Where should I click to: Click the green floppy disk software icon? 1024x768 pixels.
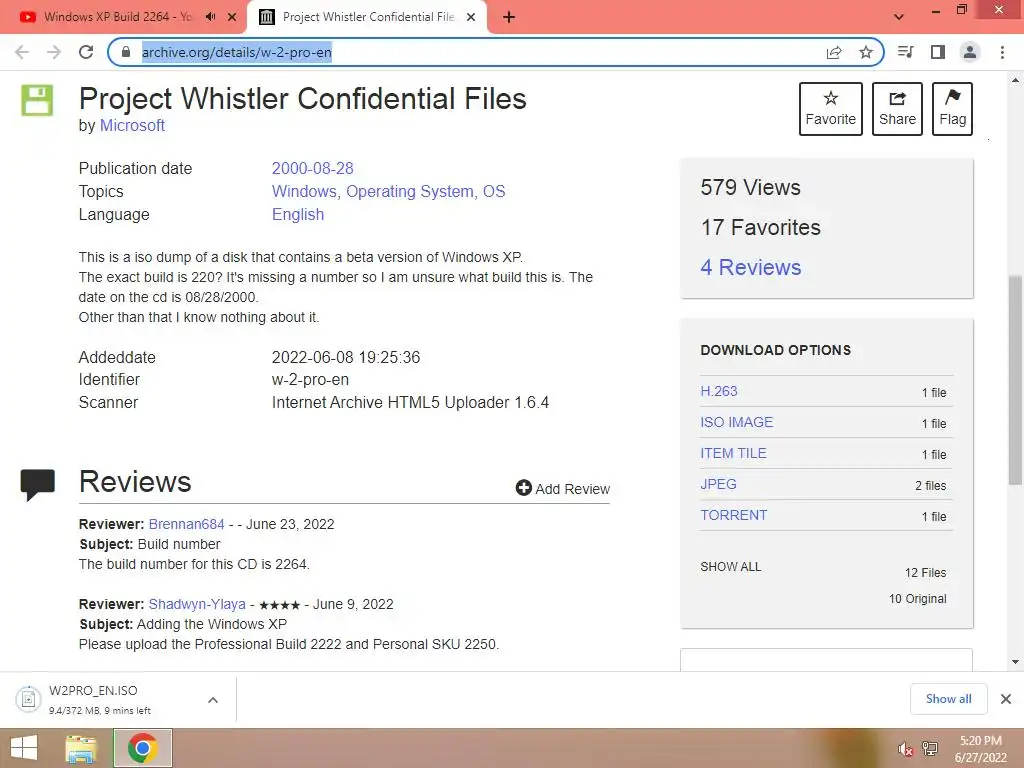pyautogui.click(x=37, y=101)
